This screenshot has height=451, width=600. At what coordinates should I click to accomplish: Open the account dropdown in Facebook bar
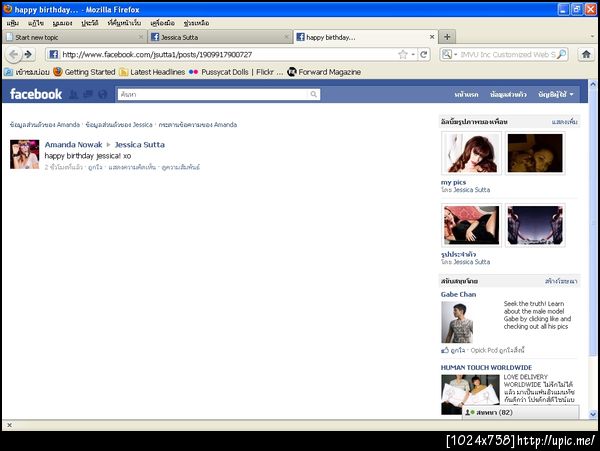pos(556,94)
